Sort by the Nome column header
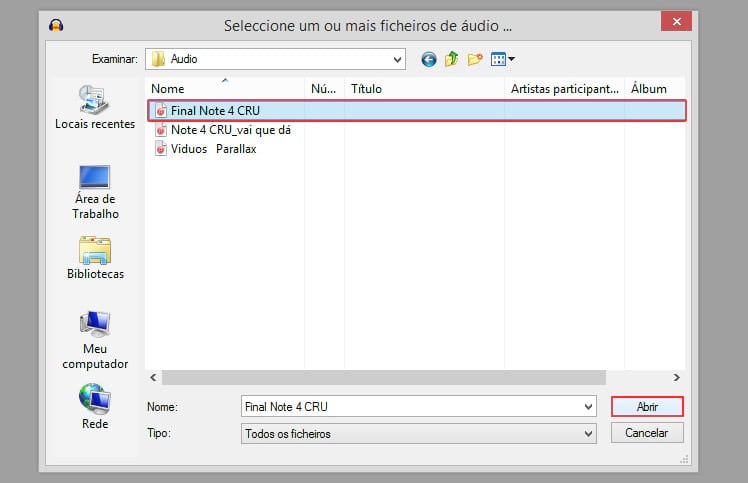748x483 pixels. point(225,89)
